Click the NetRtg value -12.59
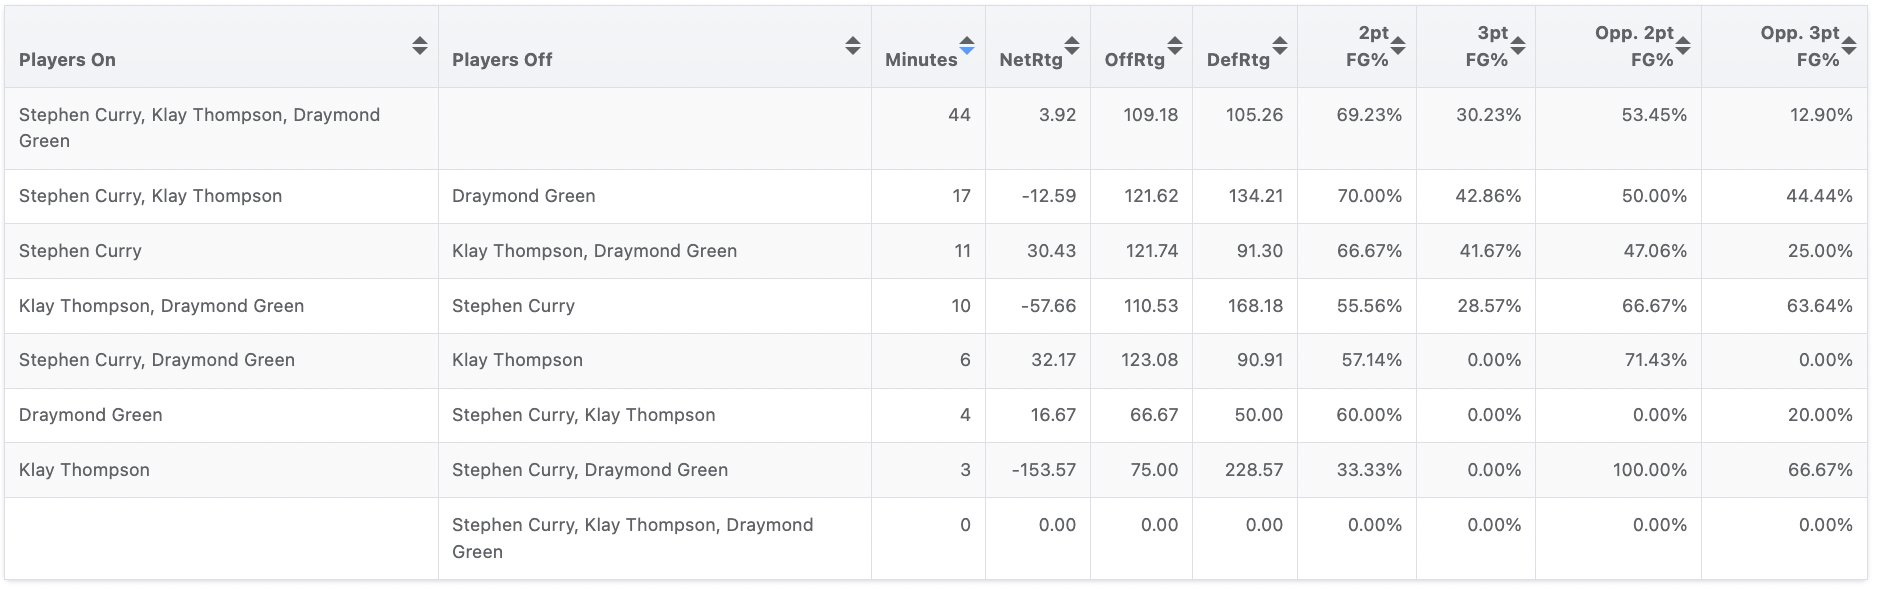 tap(1049, 196)
